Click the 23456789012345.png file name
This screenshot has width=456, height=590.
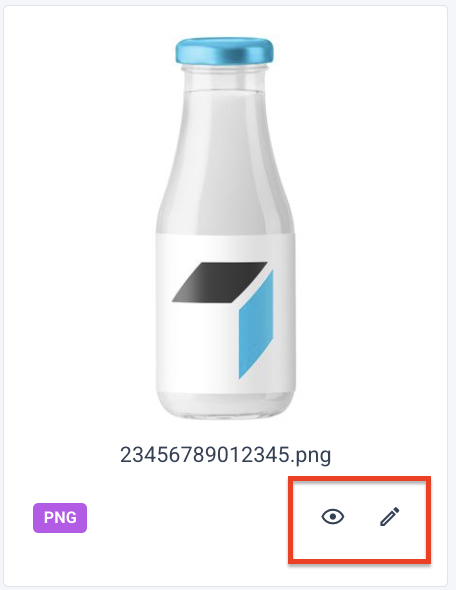pyautogui.click(x=225, y=455)
